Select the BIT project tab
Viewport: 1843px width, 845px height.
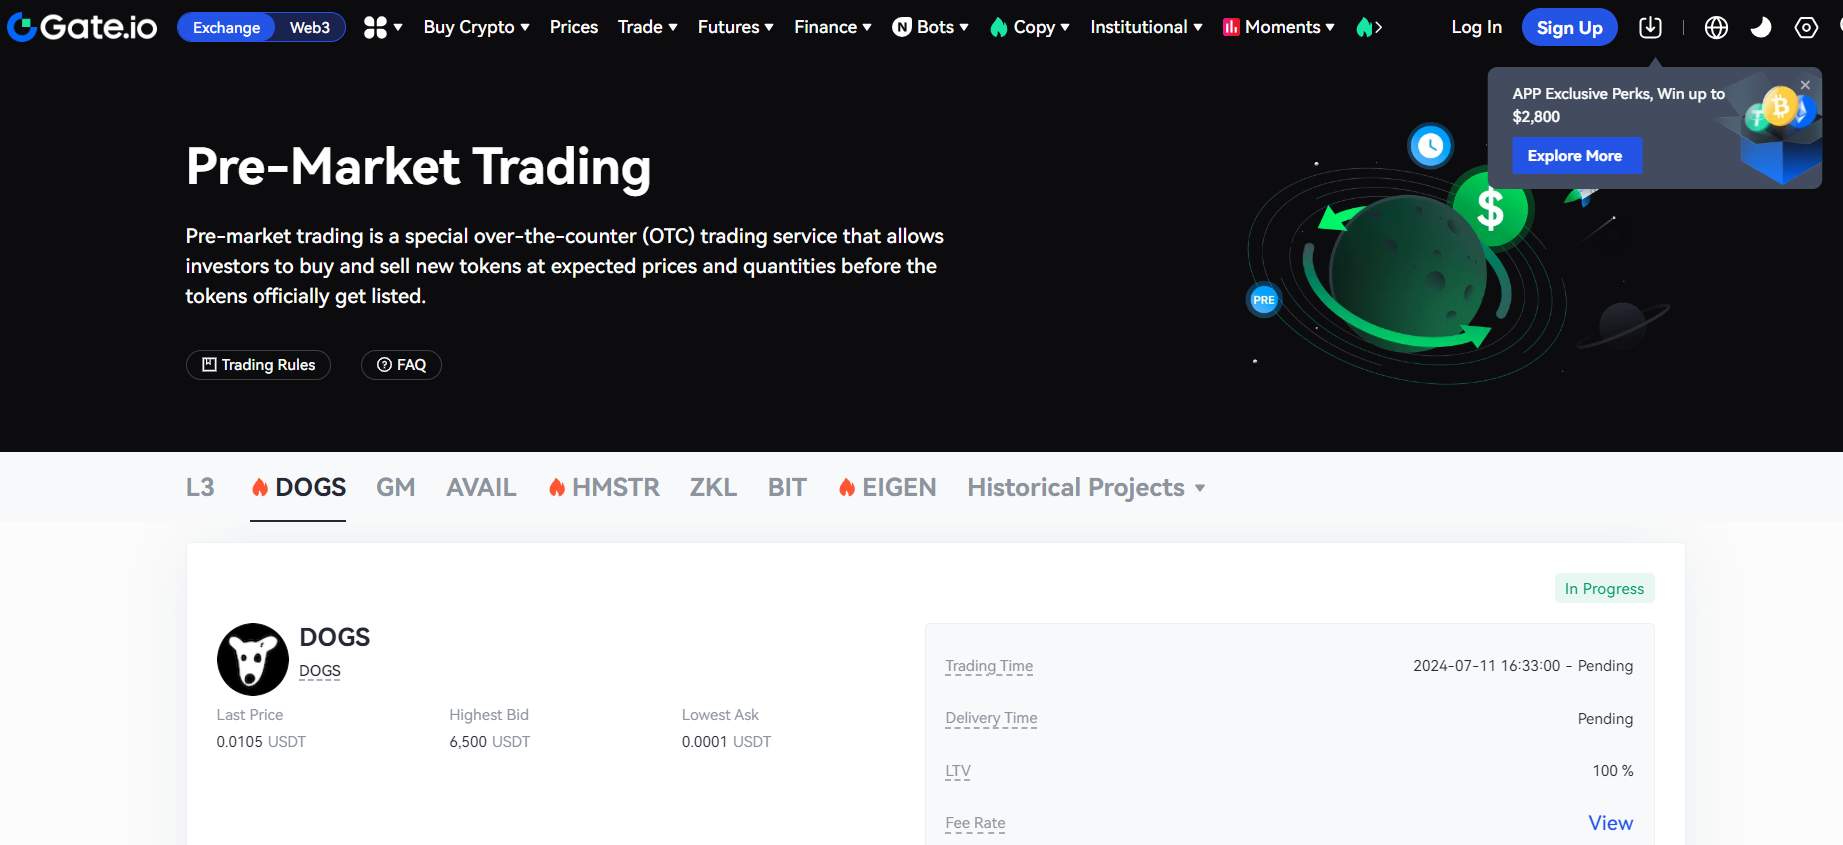[787, 487]
